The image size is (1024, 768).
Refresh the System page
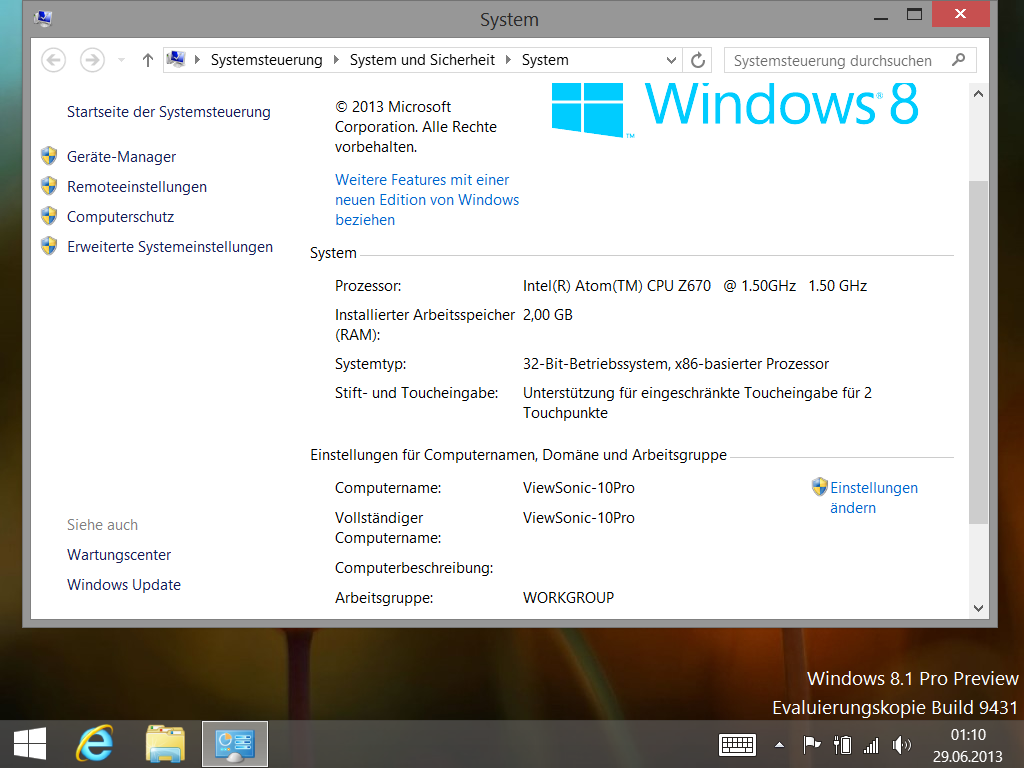click(x=698, y=60)
